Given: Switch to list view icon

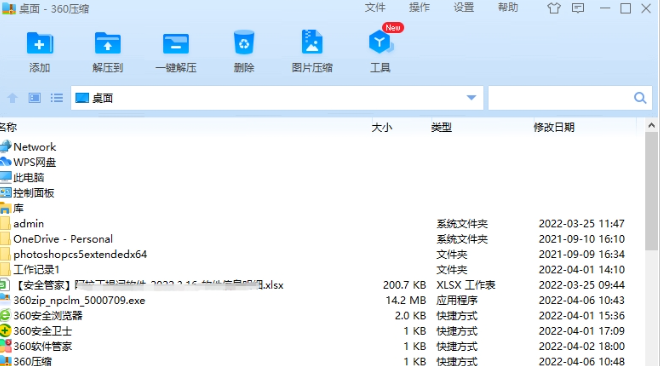Looking at the screenshot, I should 56,98.
